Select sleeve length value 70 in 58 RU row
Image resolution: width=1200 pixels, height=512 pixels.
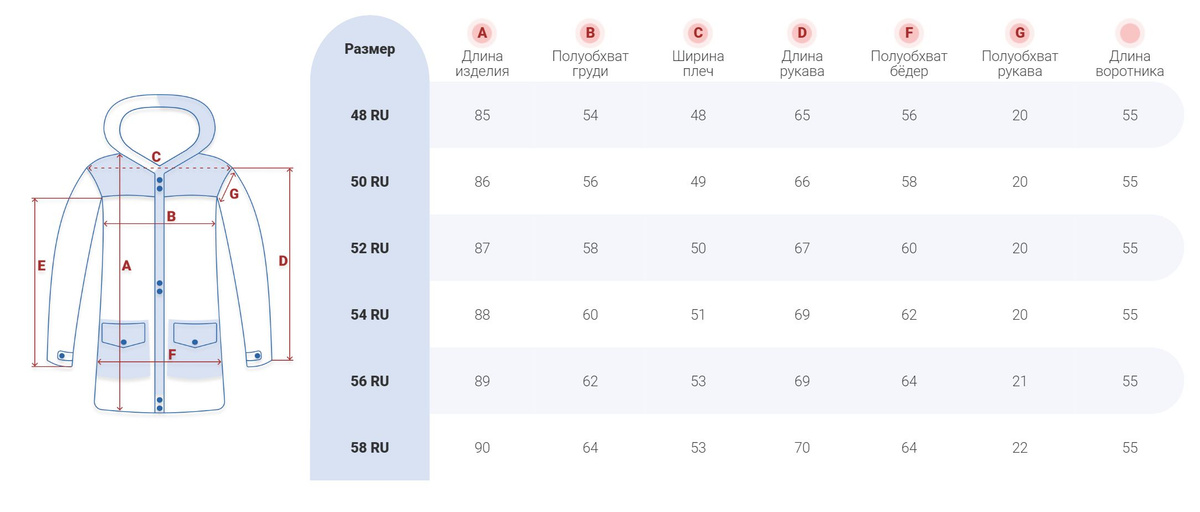(802, 447)
